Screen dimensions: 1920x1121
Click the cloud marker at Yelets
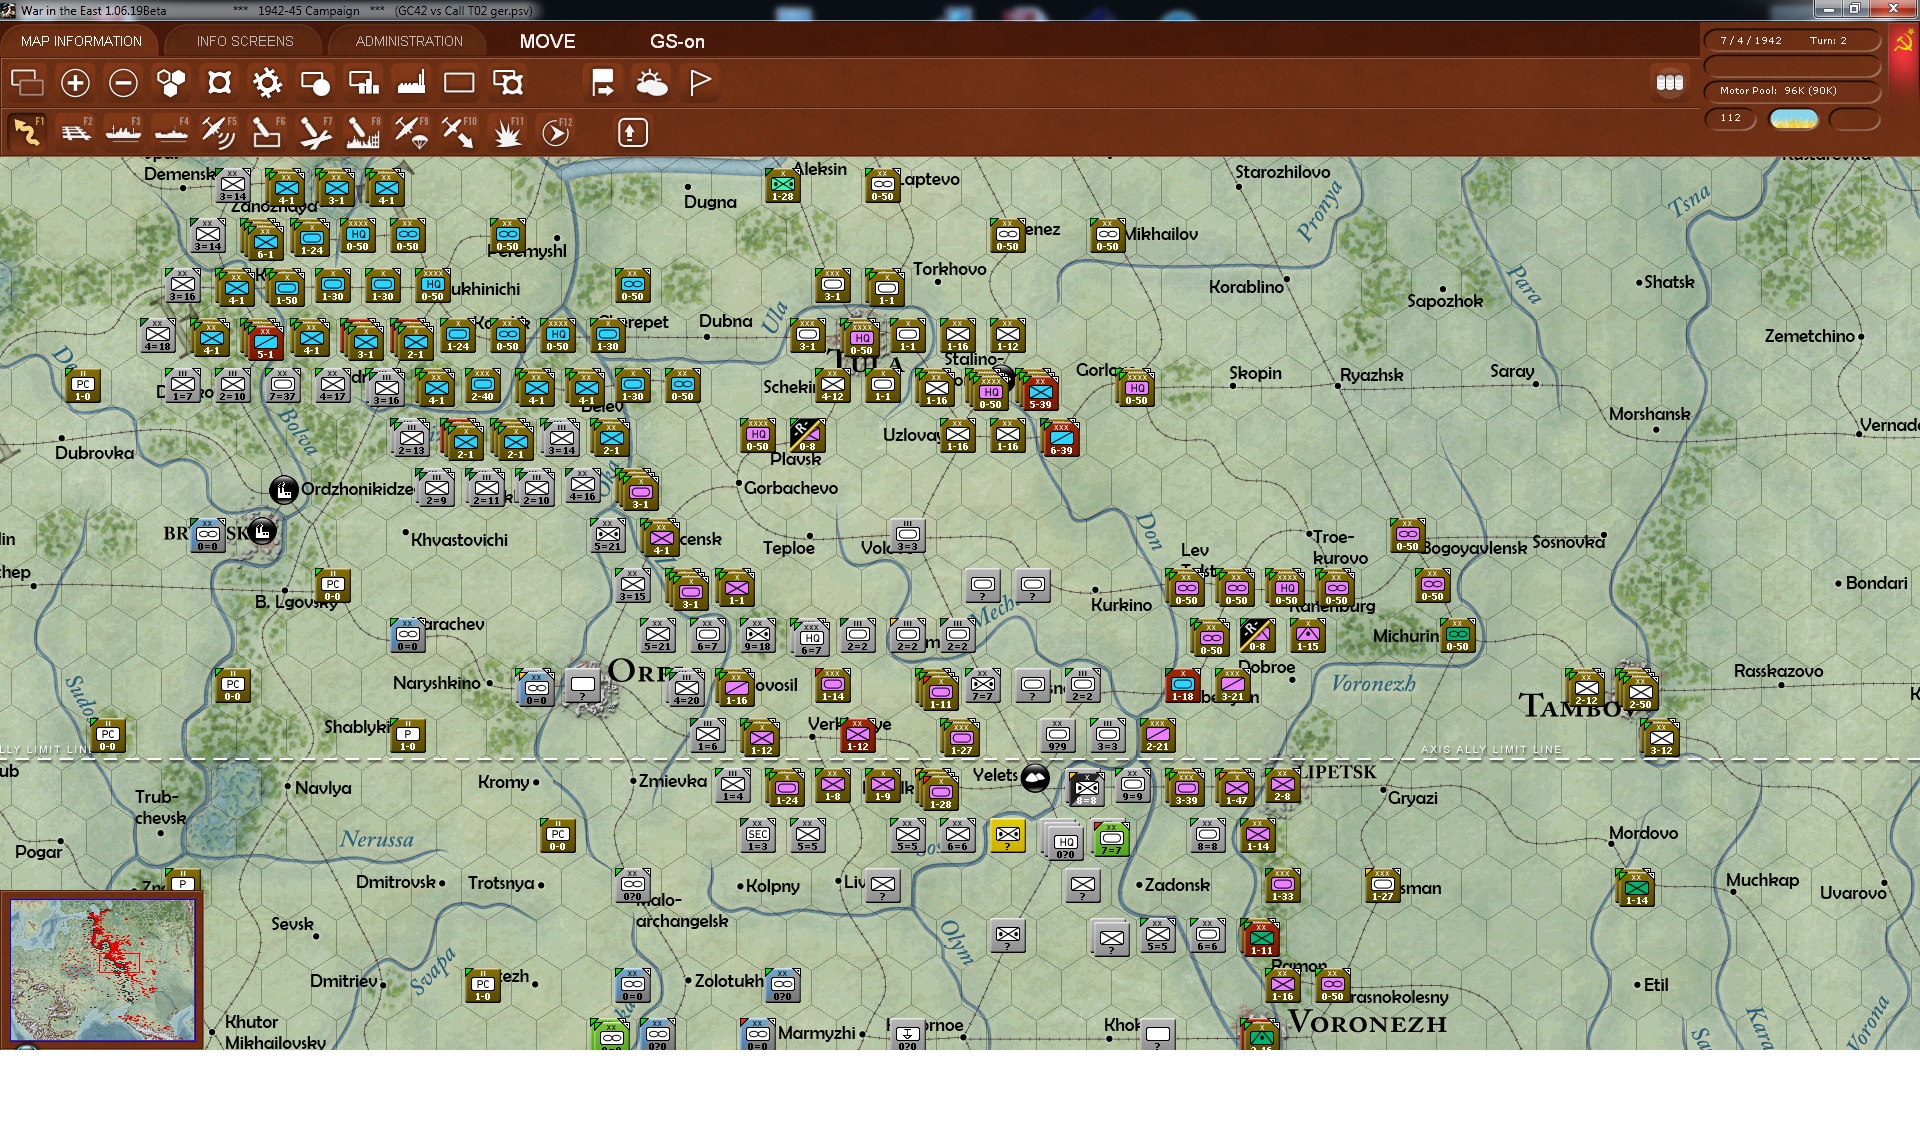pyautogui.click(x=1035, y=778)
